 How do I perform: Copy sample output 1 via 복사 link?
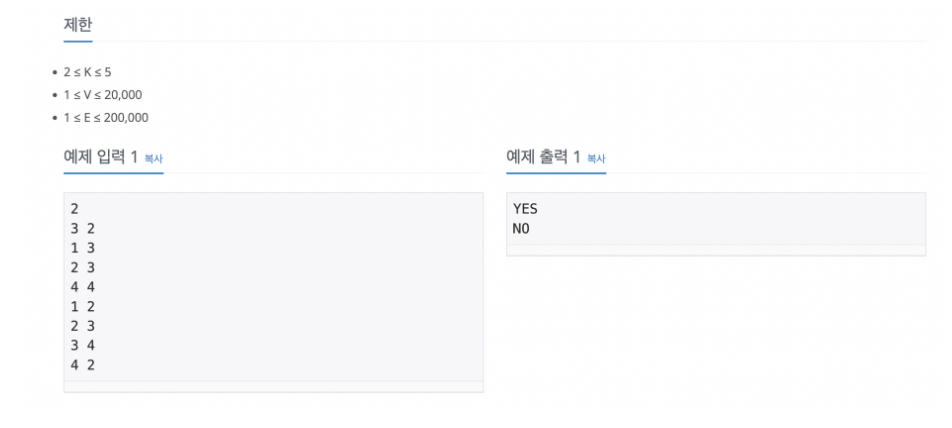(596, 159)
